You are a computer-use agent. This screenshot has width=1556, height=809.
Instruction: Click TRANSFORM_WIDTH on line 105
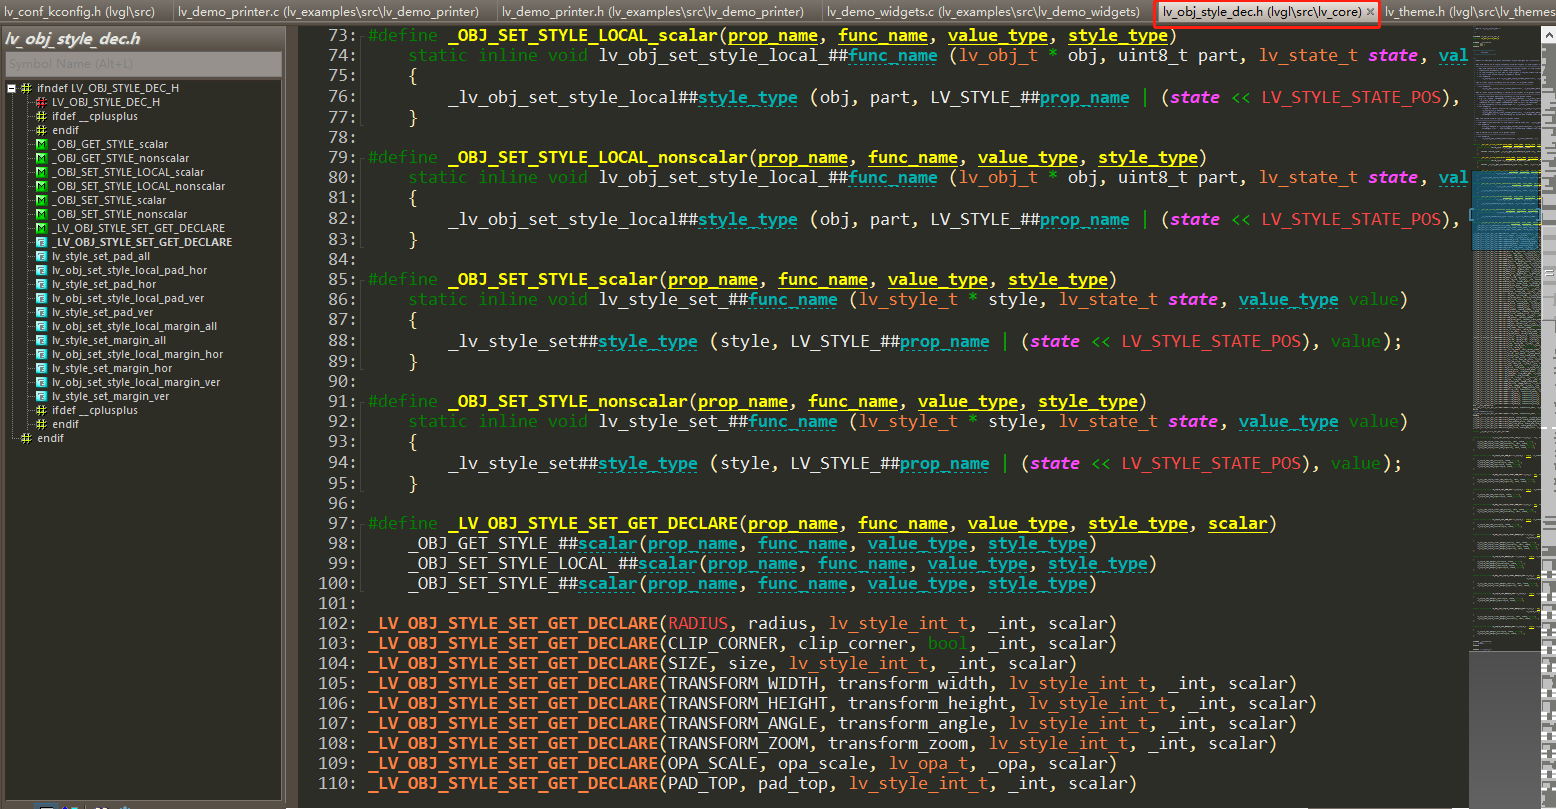pos(743,683)
